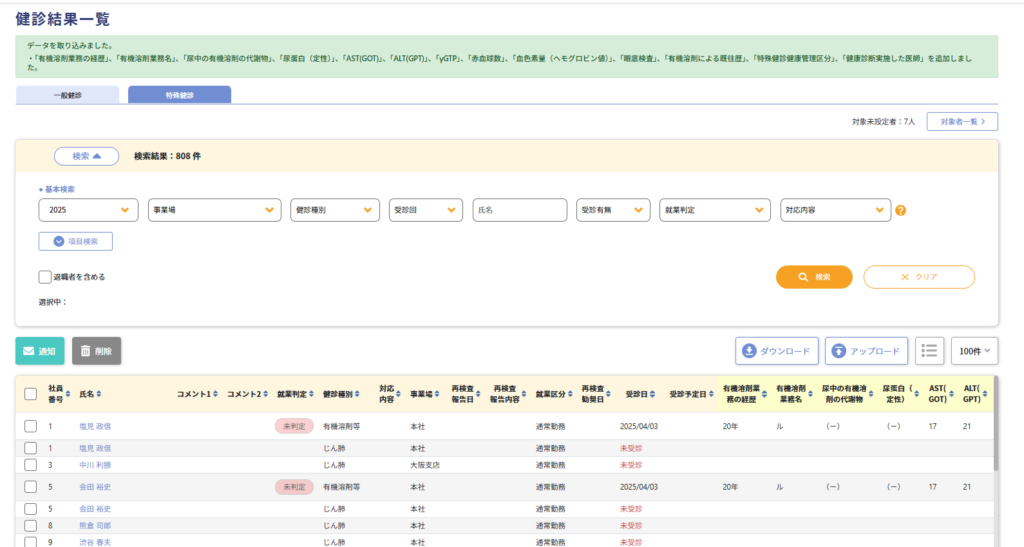Open the 対応内容 filter dropdown

(x=835, y=210)
